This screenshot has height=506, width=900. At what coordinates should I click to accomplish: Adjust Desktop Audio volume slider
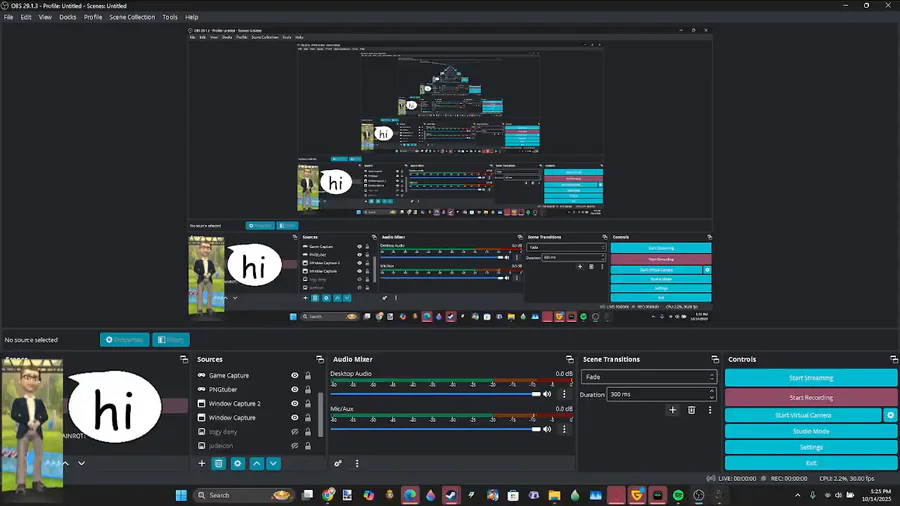click(x=435, y=394)
